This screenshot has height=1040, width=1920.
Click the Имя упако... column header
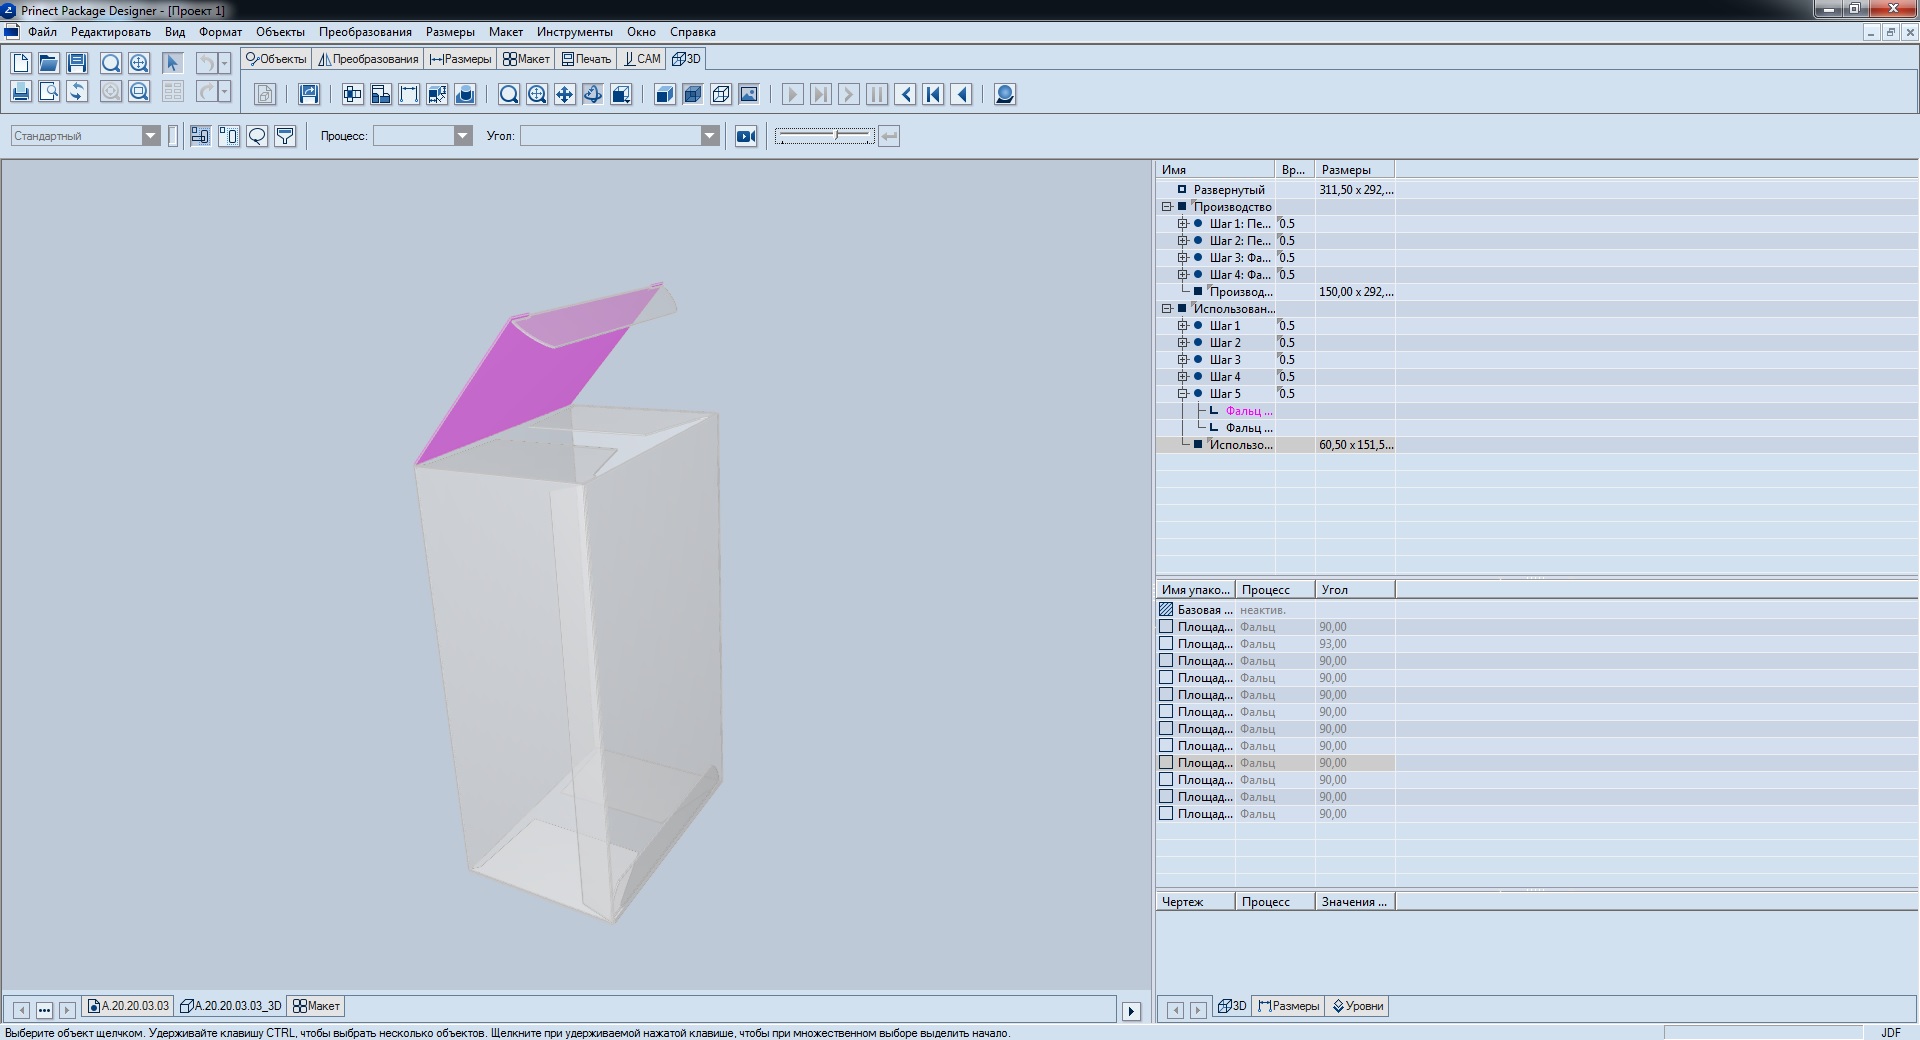click(x=1196, y=590)
